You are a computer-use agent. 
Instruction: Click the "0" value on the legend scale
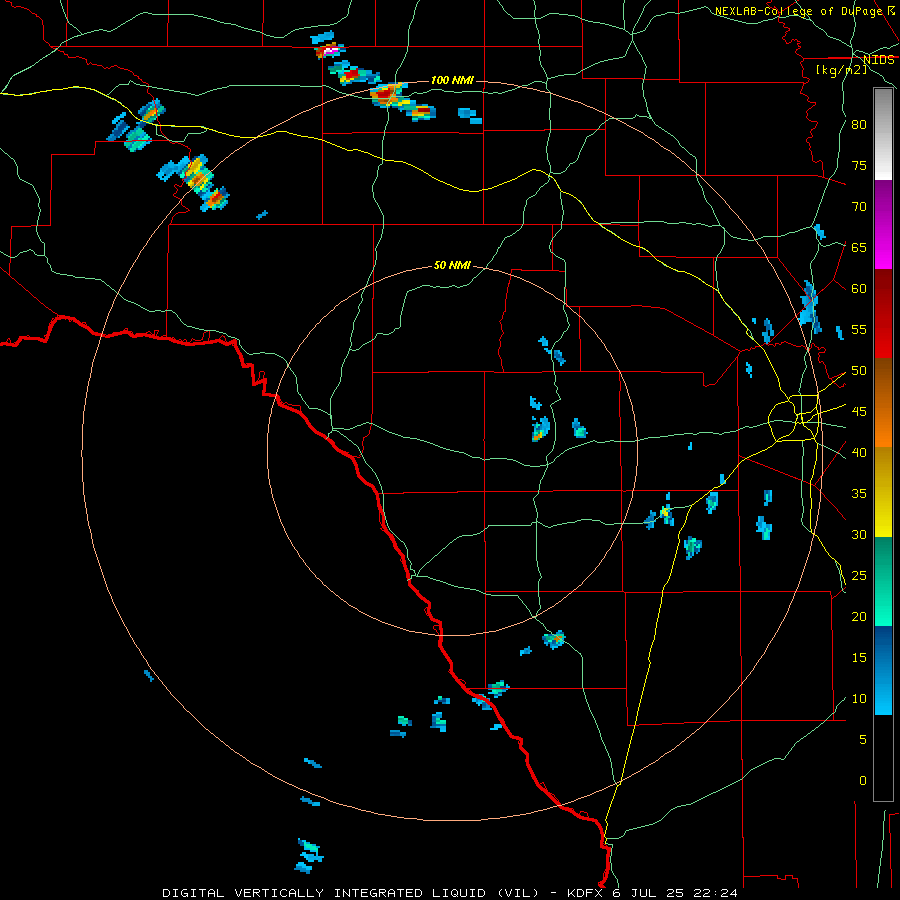pyautogui.click(x=863, y=781)
